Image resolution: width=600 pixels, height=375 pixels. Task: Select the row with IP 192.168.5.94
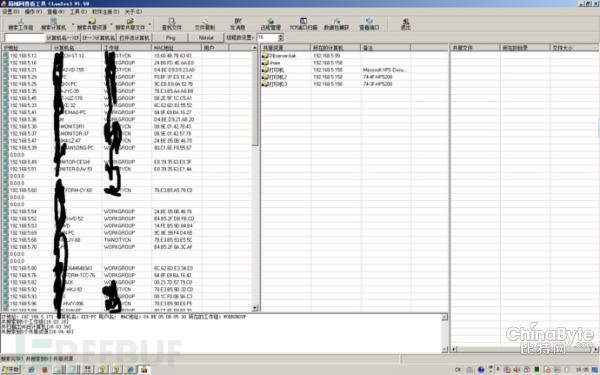pos(128,211)
